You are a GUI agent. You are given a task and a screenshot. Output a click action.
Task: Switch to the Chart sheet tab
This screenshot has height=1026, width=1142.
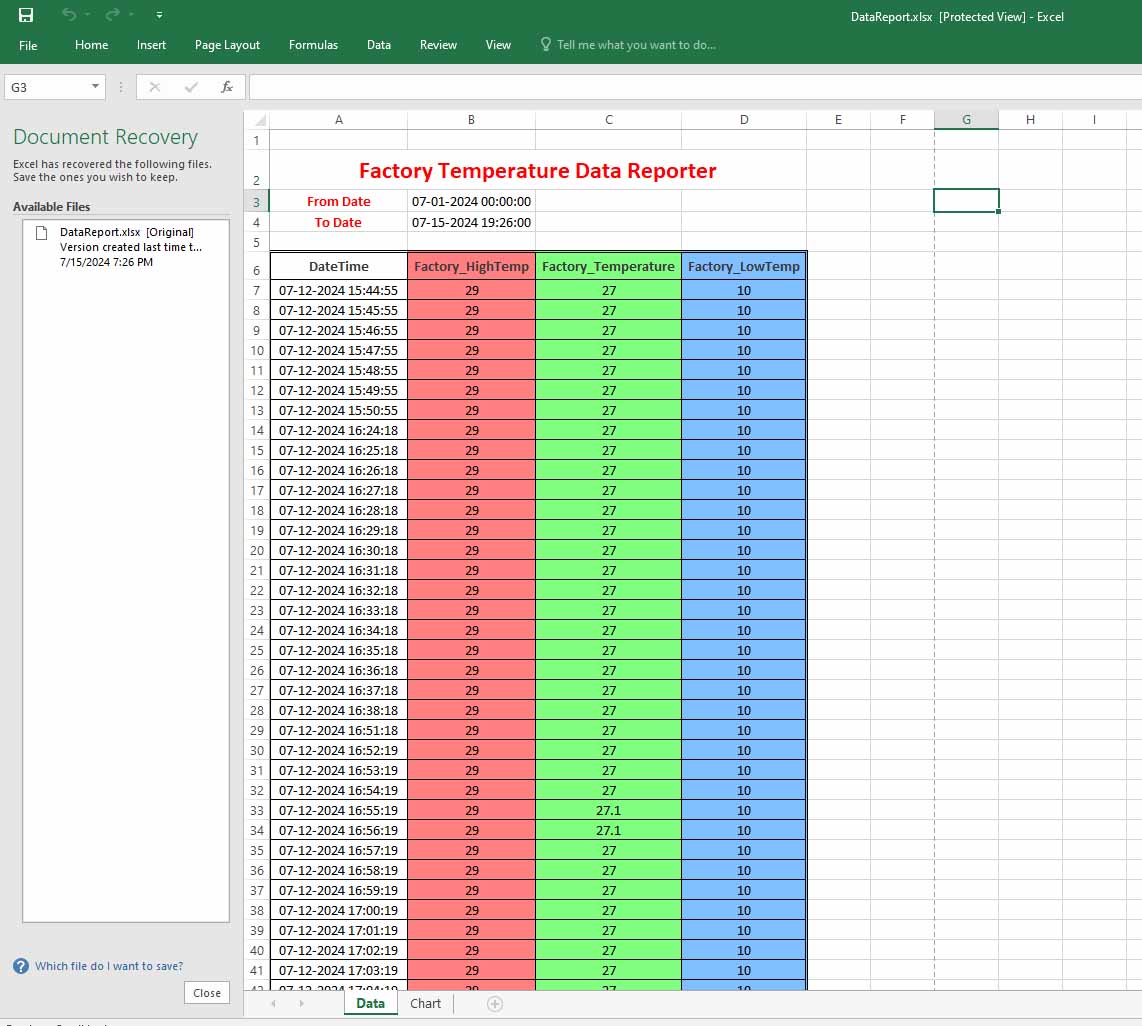[425, 1004]
